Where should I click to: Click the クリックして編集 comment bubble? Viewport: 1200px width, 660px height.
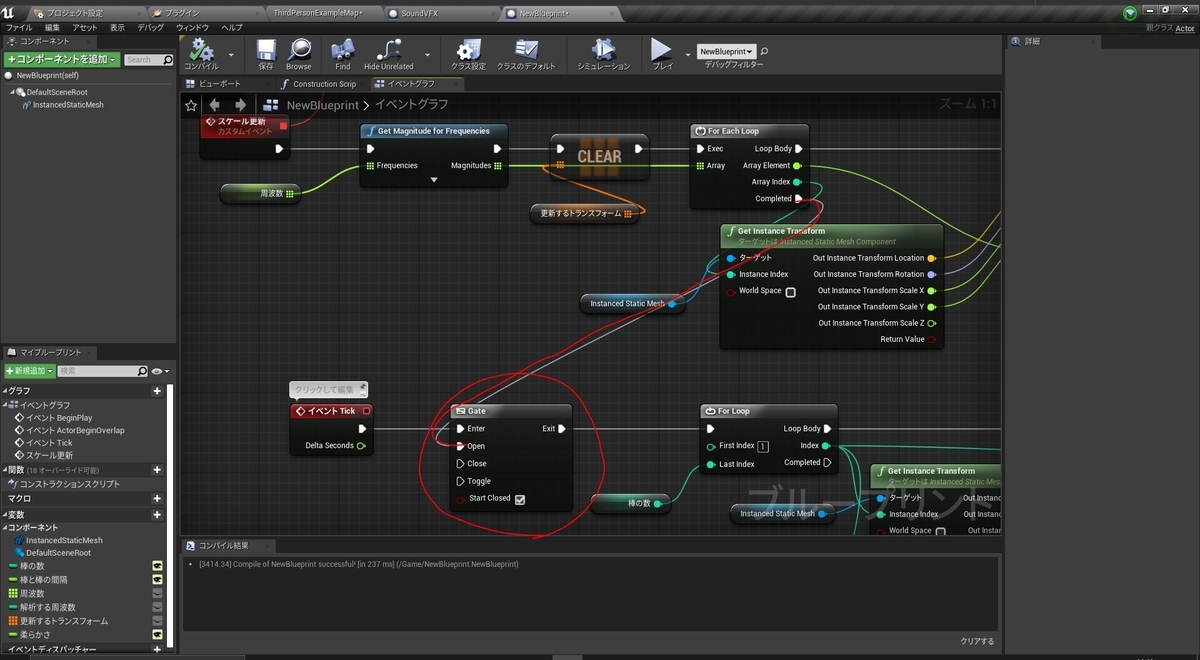click(x=329, y=389)
